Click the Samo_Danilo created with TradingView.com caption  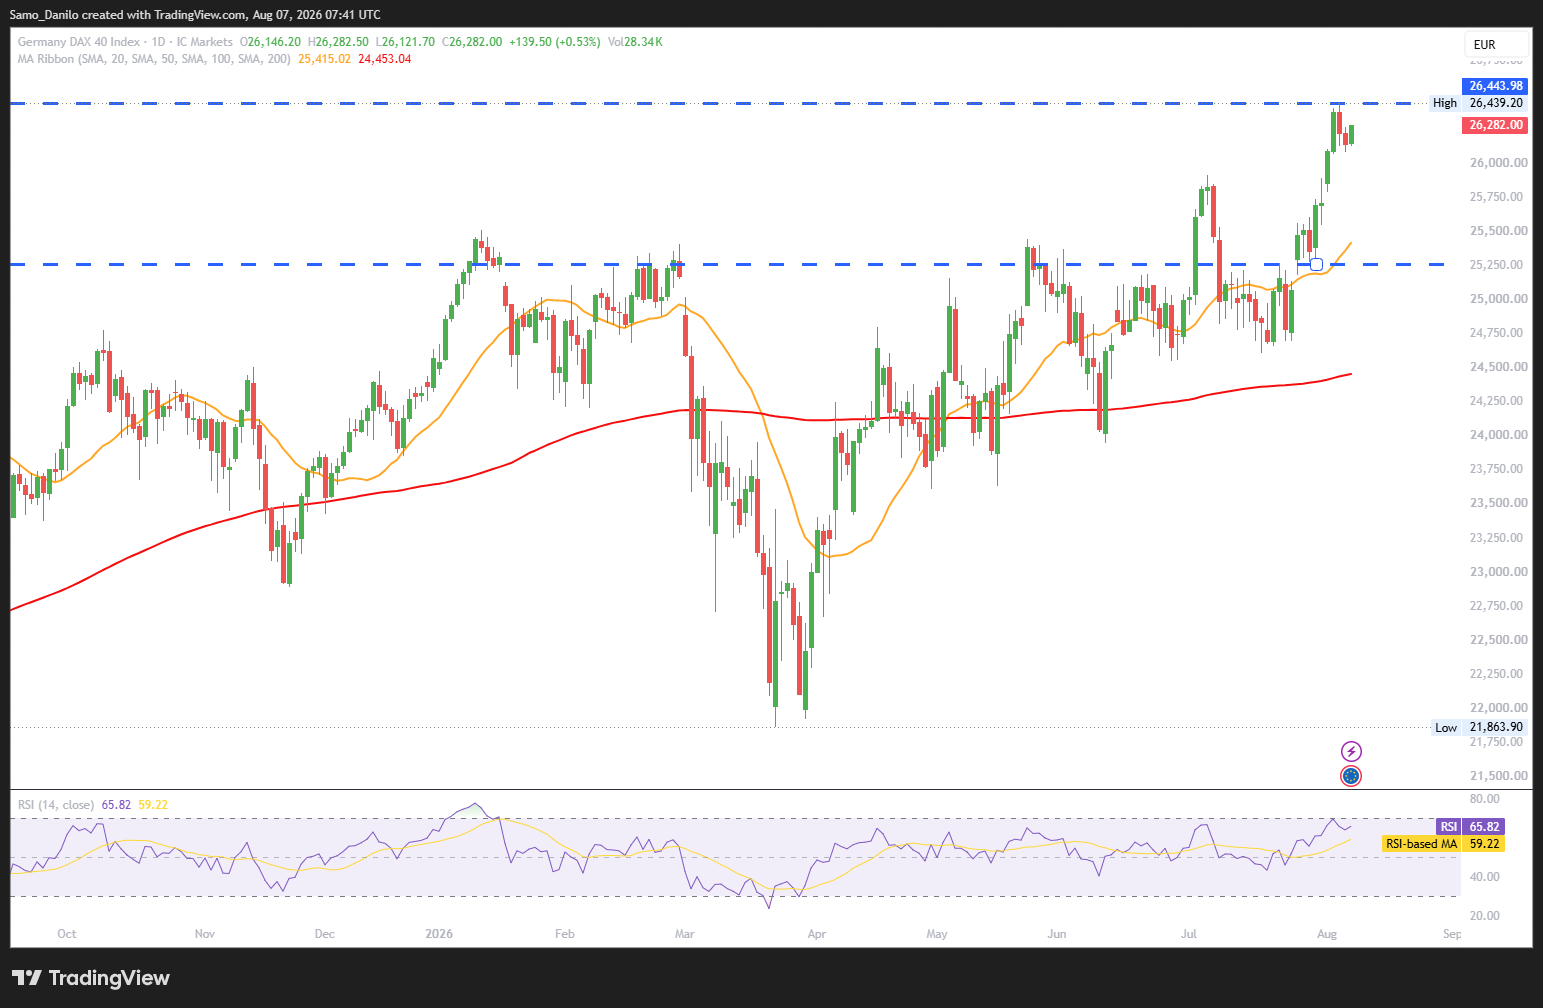[195, 14]
